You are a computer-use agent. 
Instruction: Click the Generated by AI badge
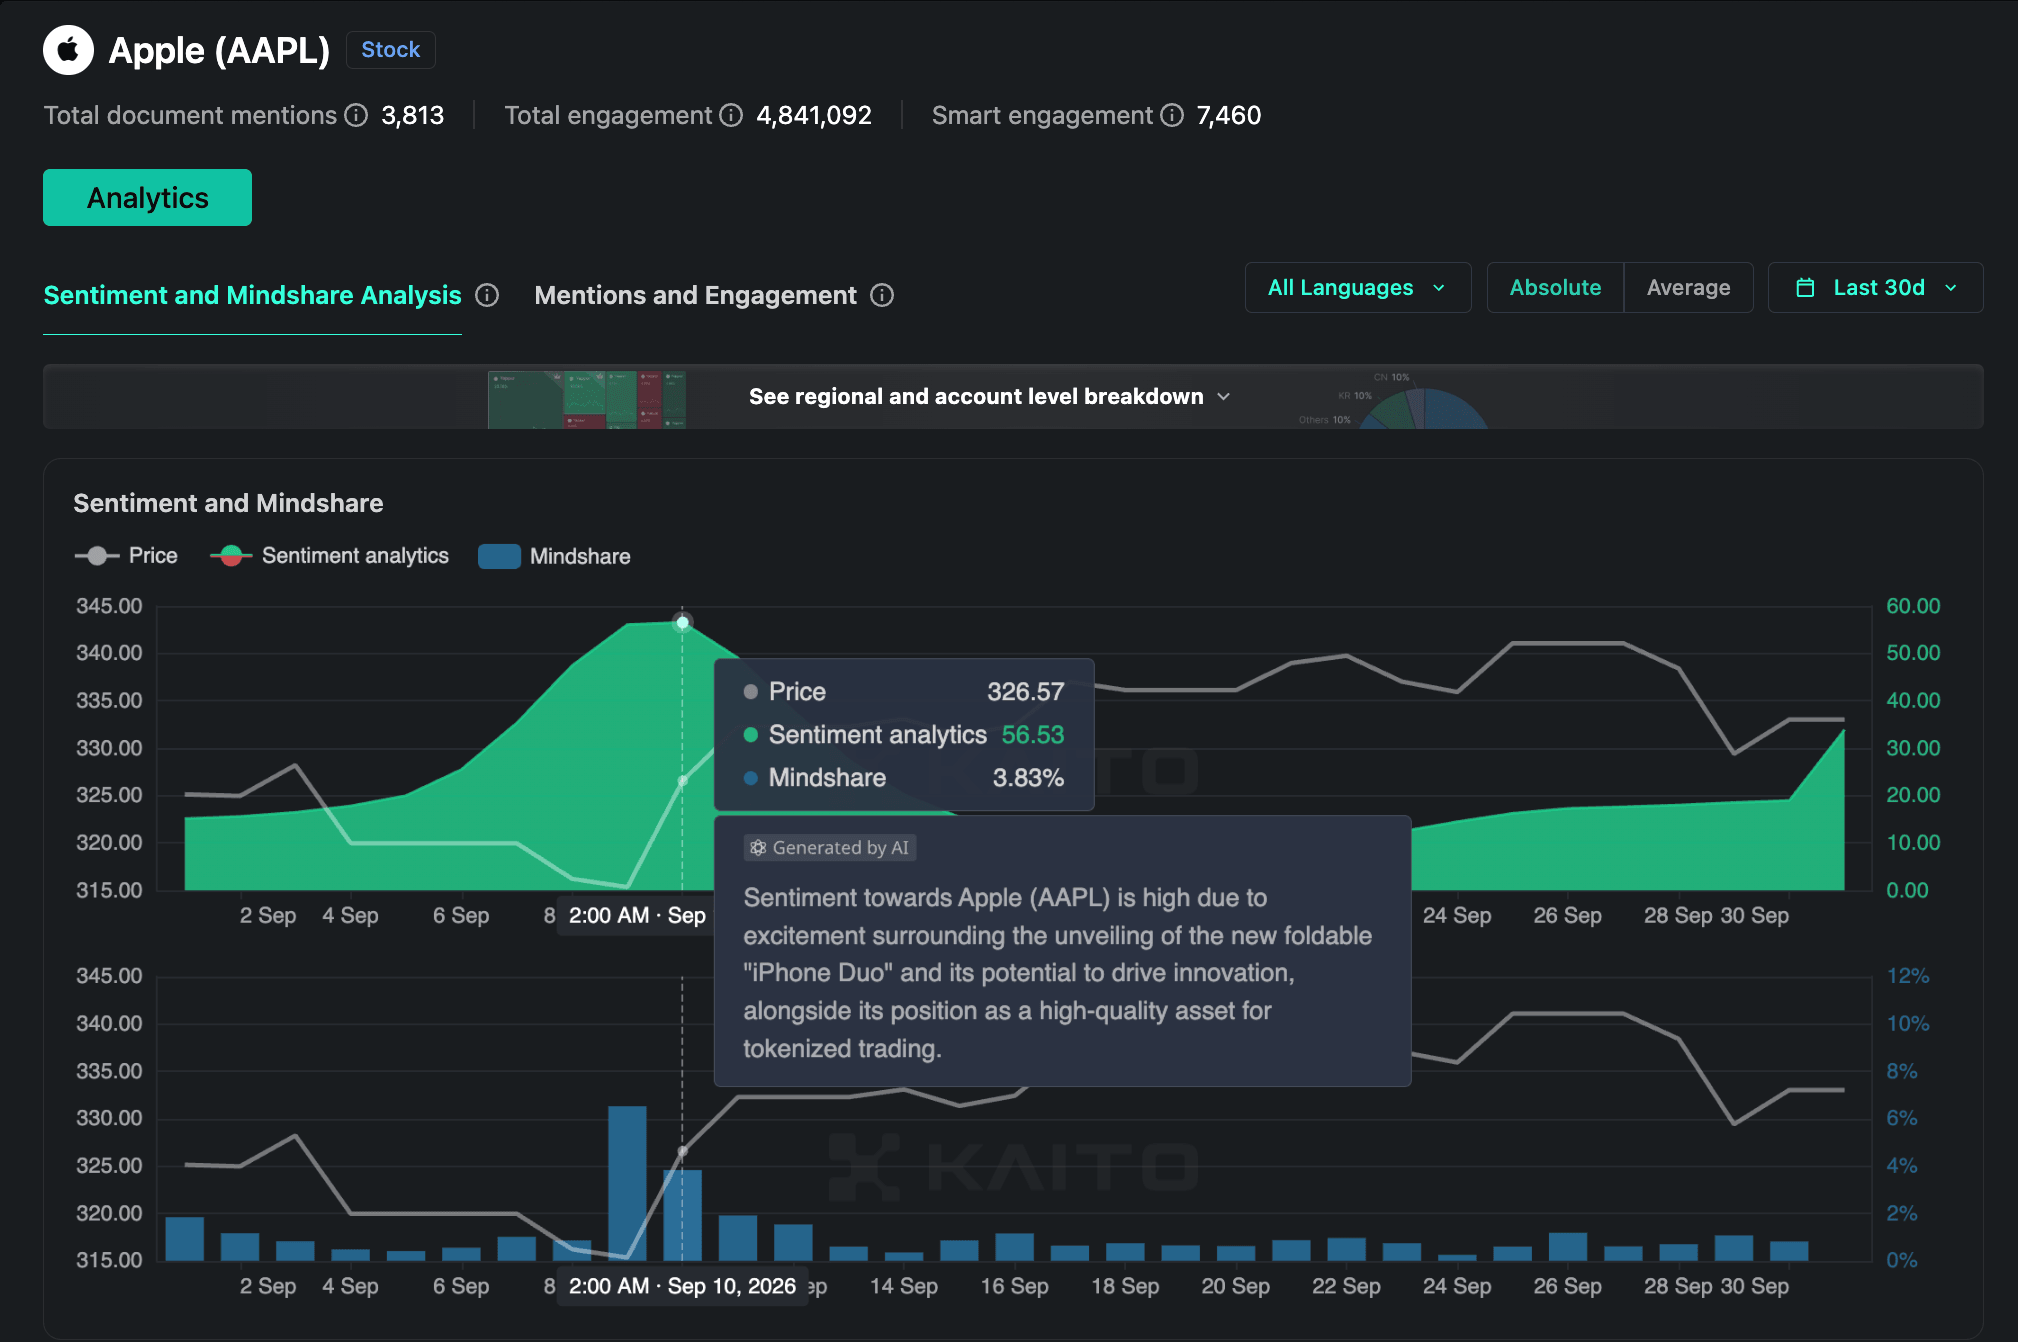point(830,848)
